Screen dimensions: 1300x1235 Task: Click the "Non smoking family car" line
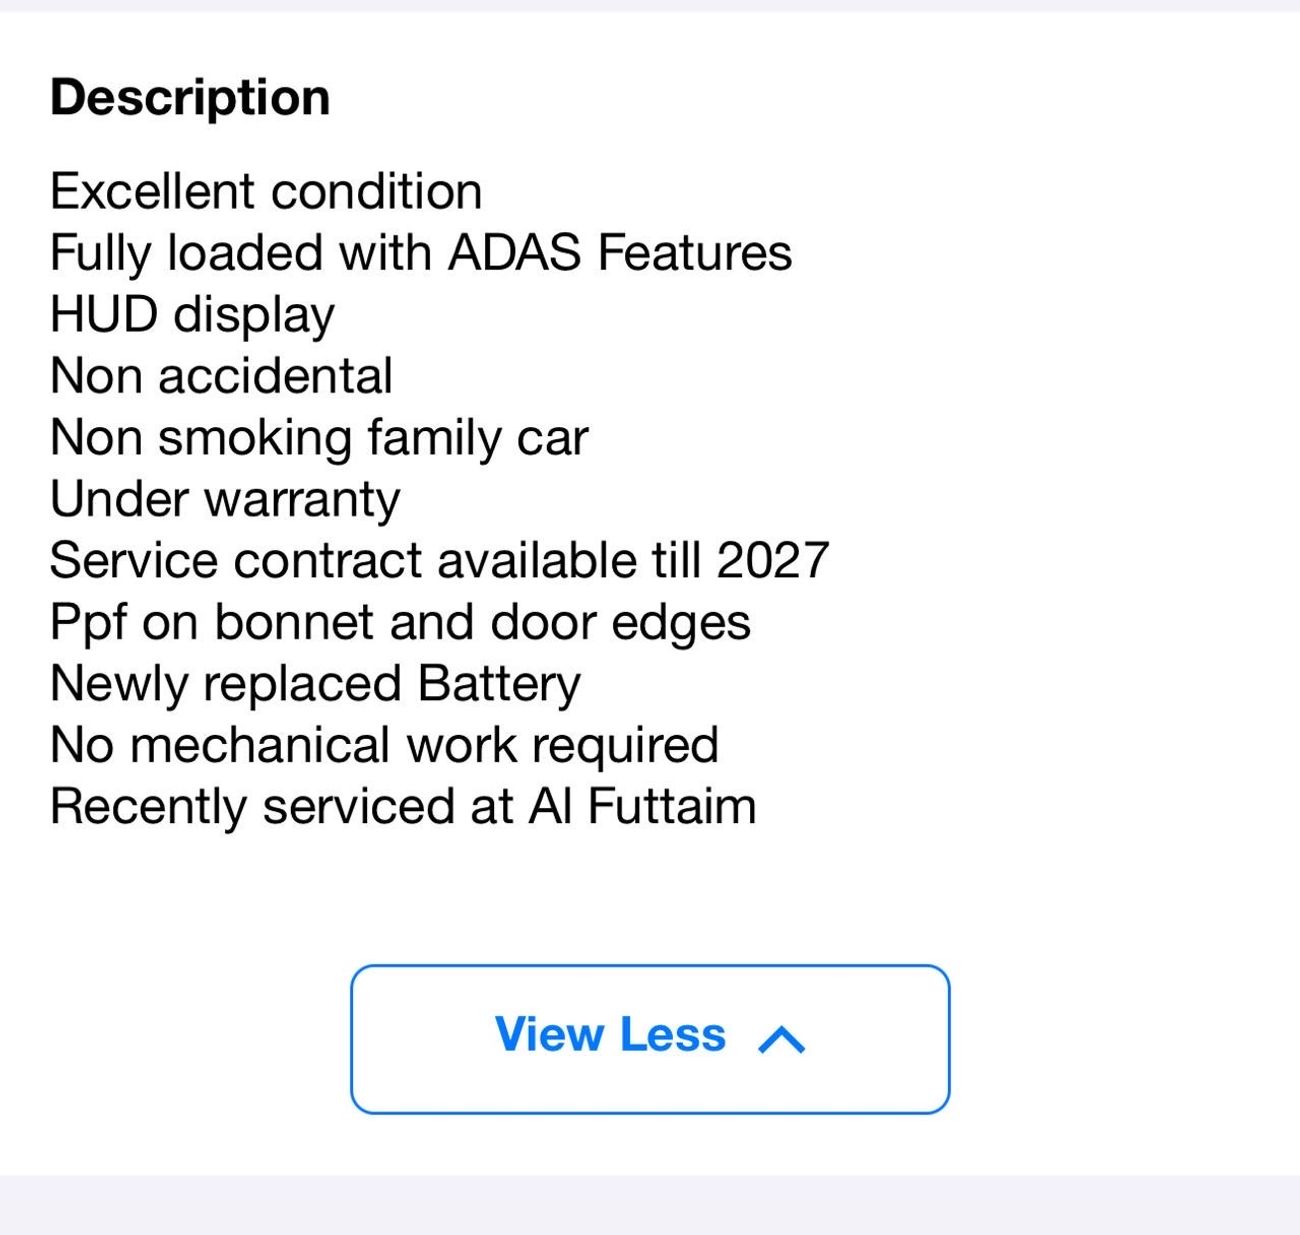(319, 438)
